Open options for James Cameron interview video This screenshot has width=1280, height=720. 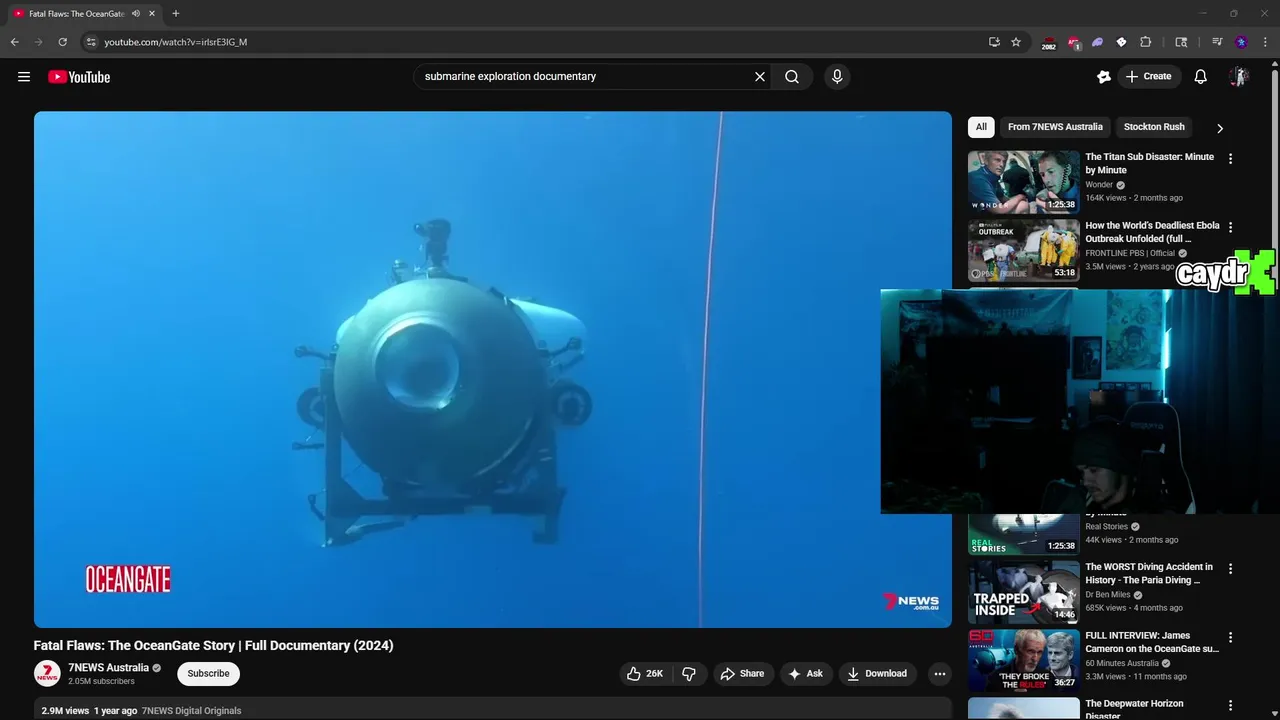1231,637
